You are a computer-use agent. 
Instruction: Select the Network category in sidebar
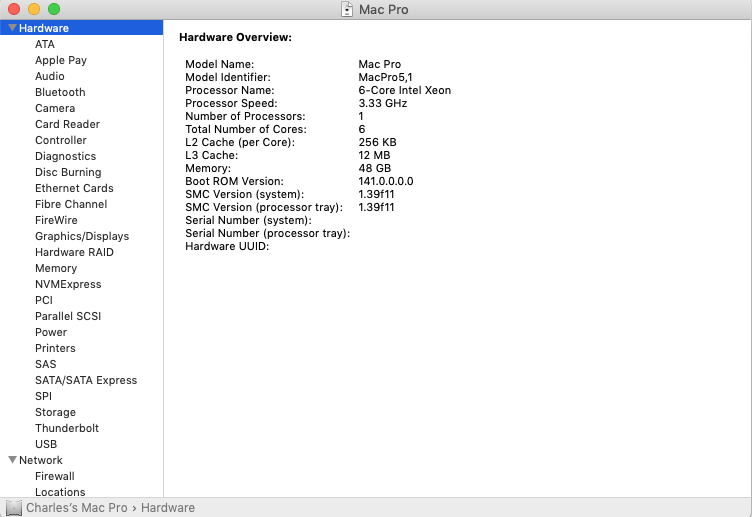pyautogui.click(x=41, y=460)
